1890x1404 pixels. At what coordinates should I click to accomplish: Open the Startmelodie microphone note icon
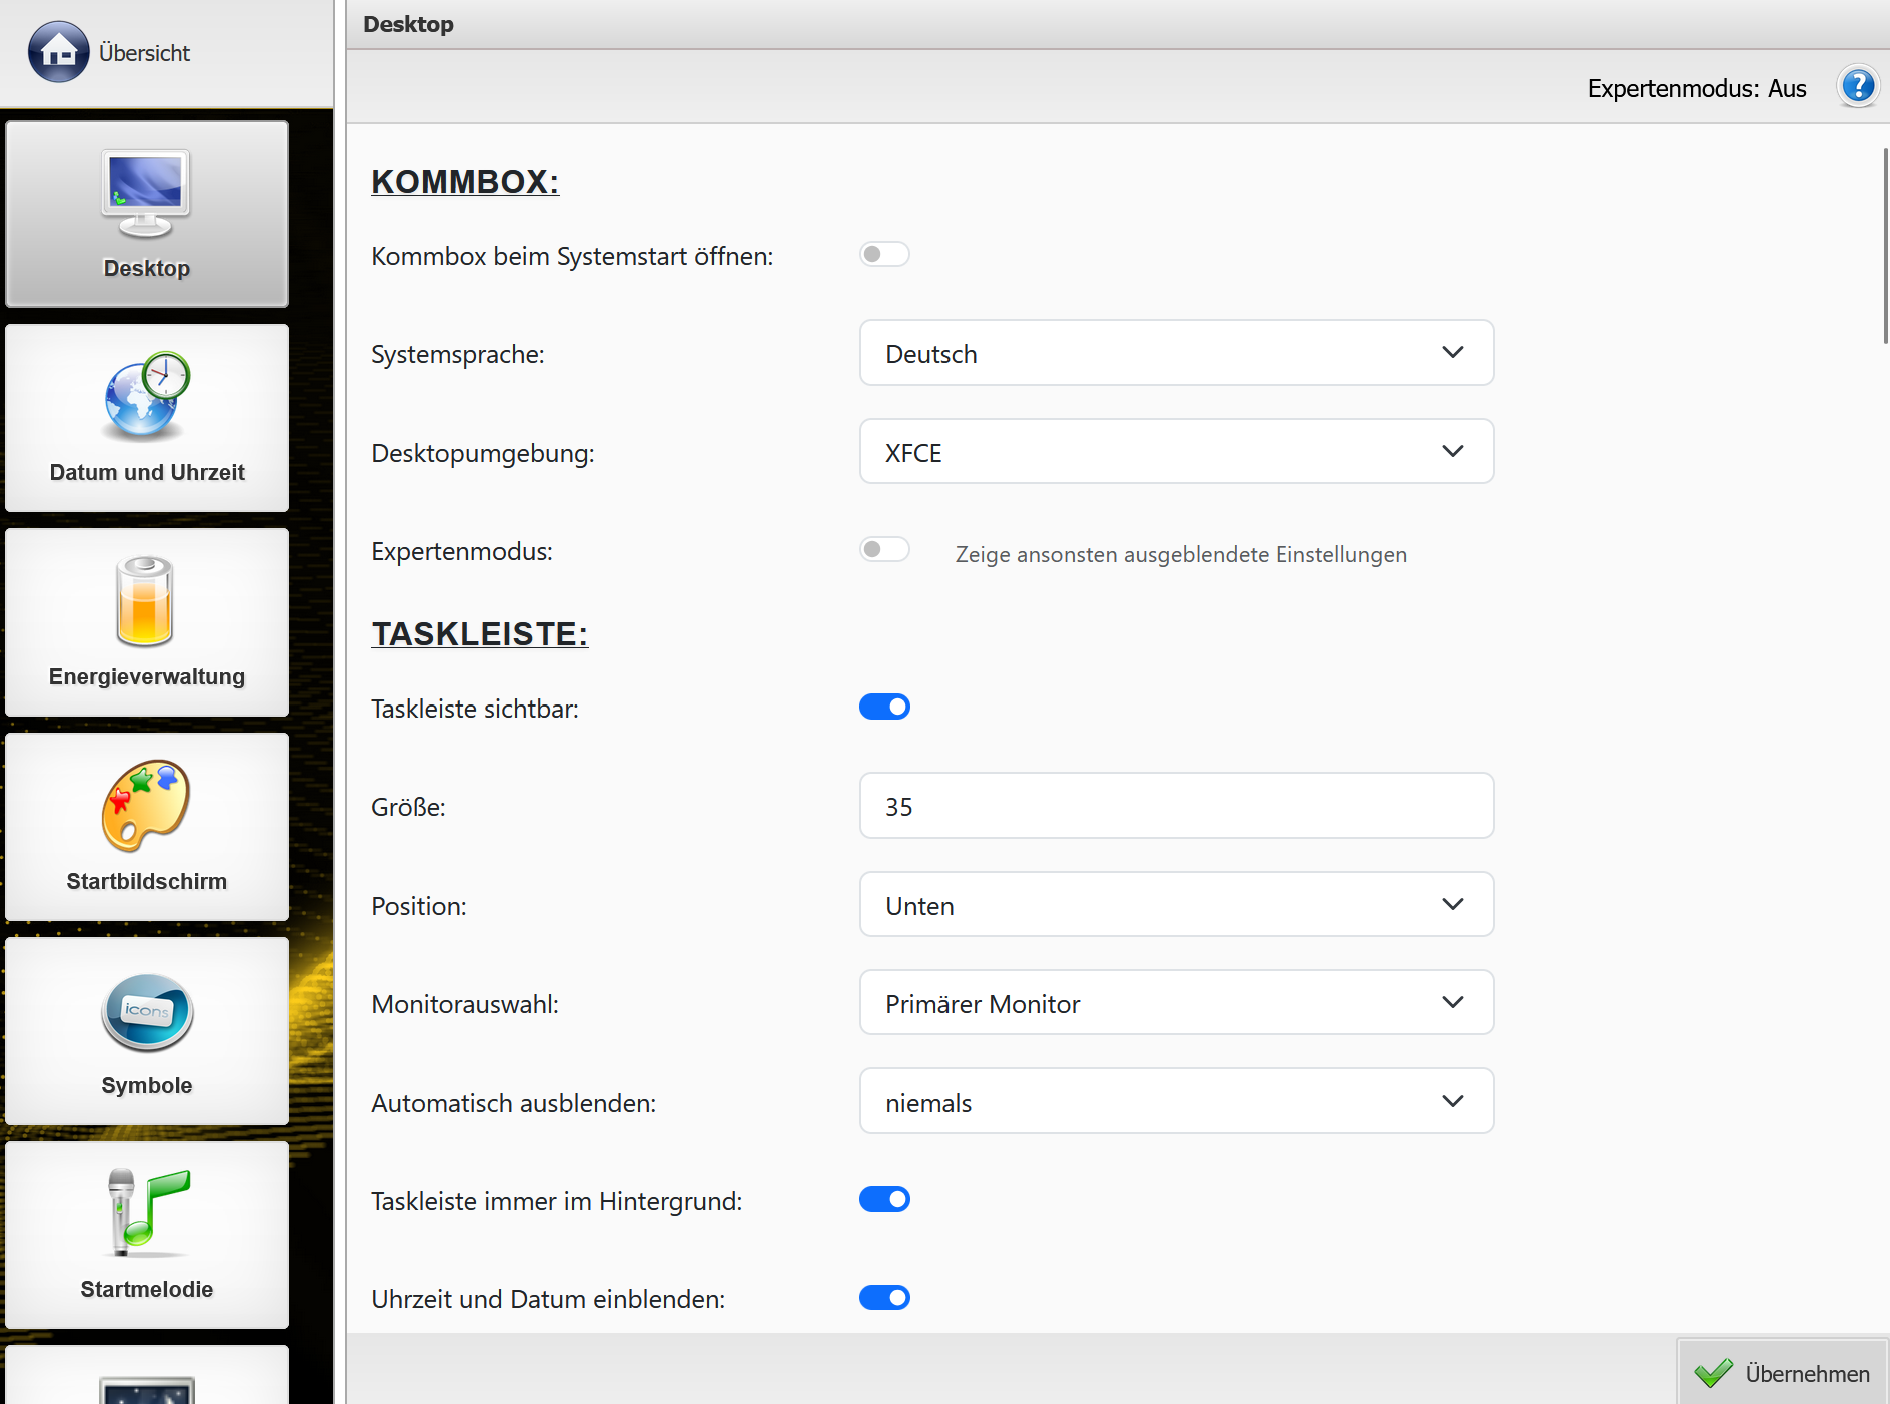coord(146,1214)
